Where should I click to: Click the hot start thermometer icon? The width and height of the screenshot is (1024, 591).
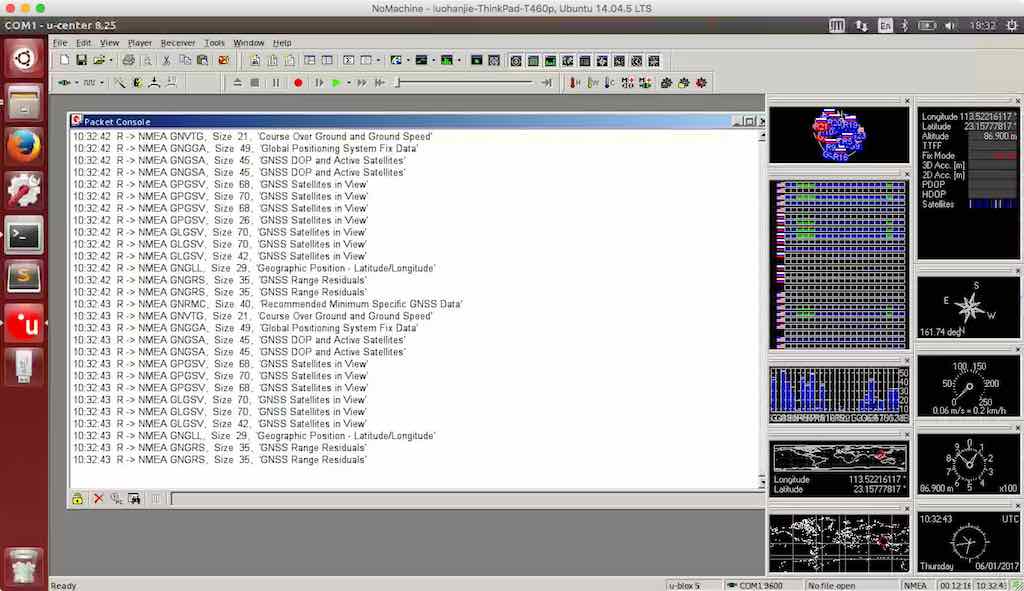click(574, 83)
